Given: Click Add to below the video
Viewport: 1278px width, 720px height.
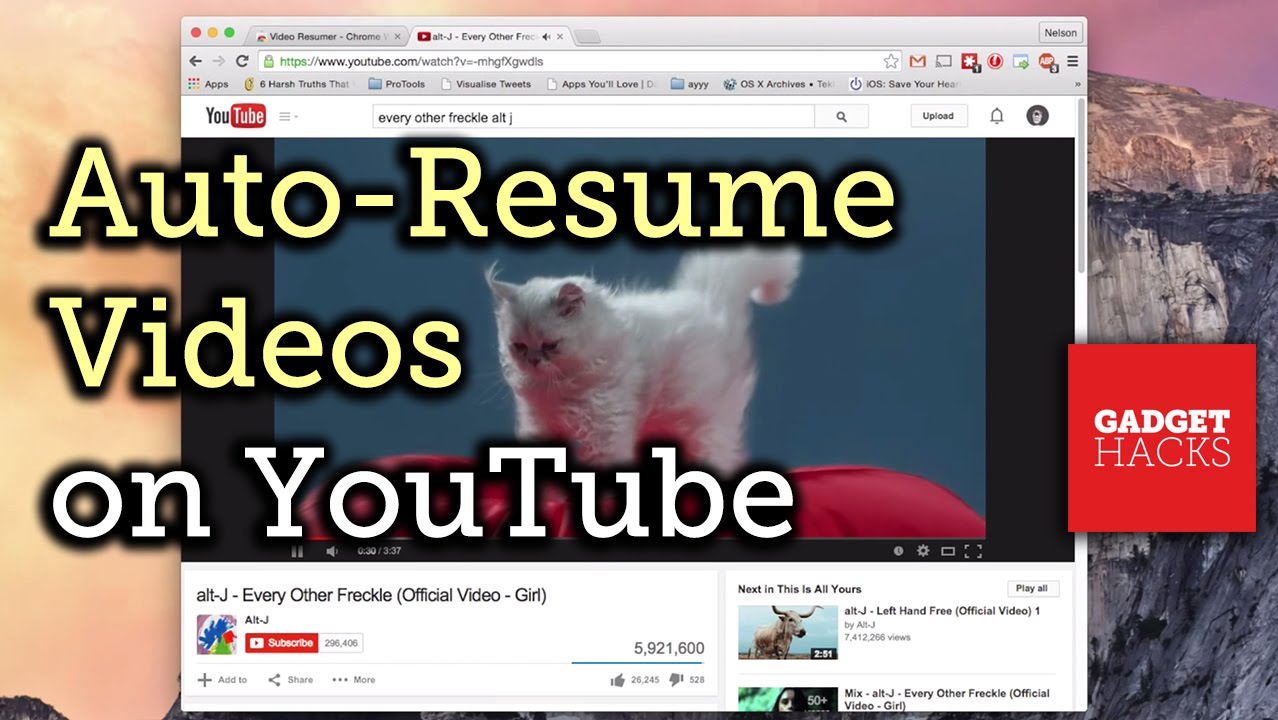Looking at the screenshot, I should tap(222, 680).
